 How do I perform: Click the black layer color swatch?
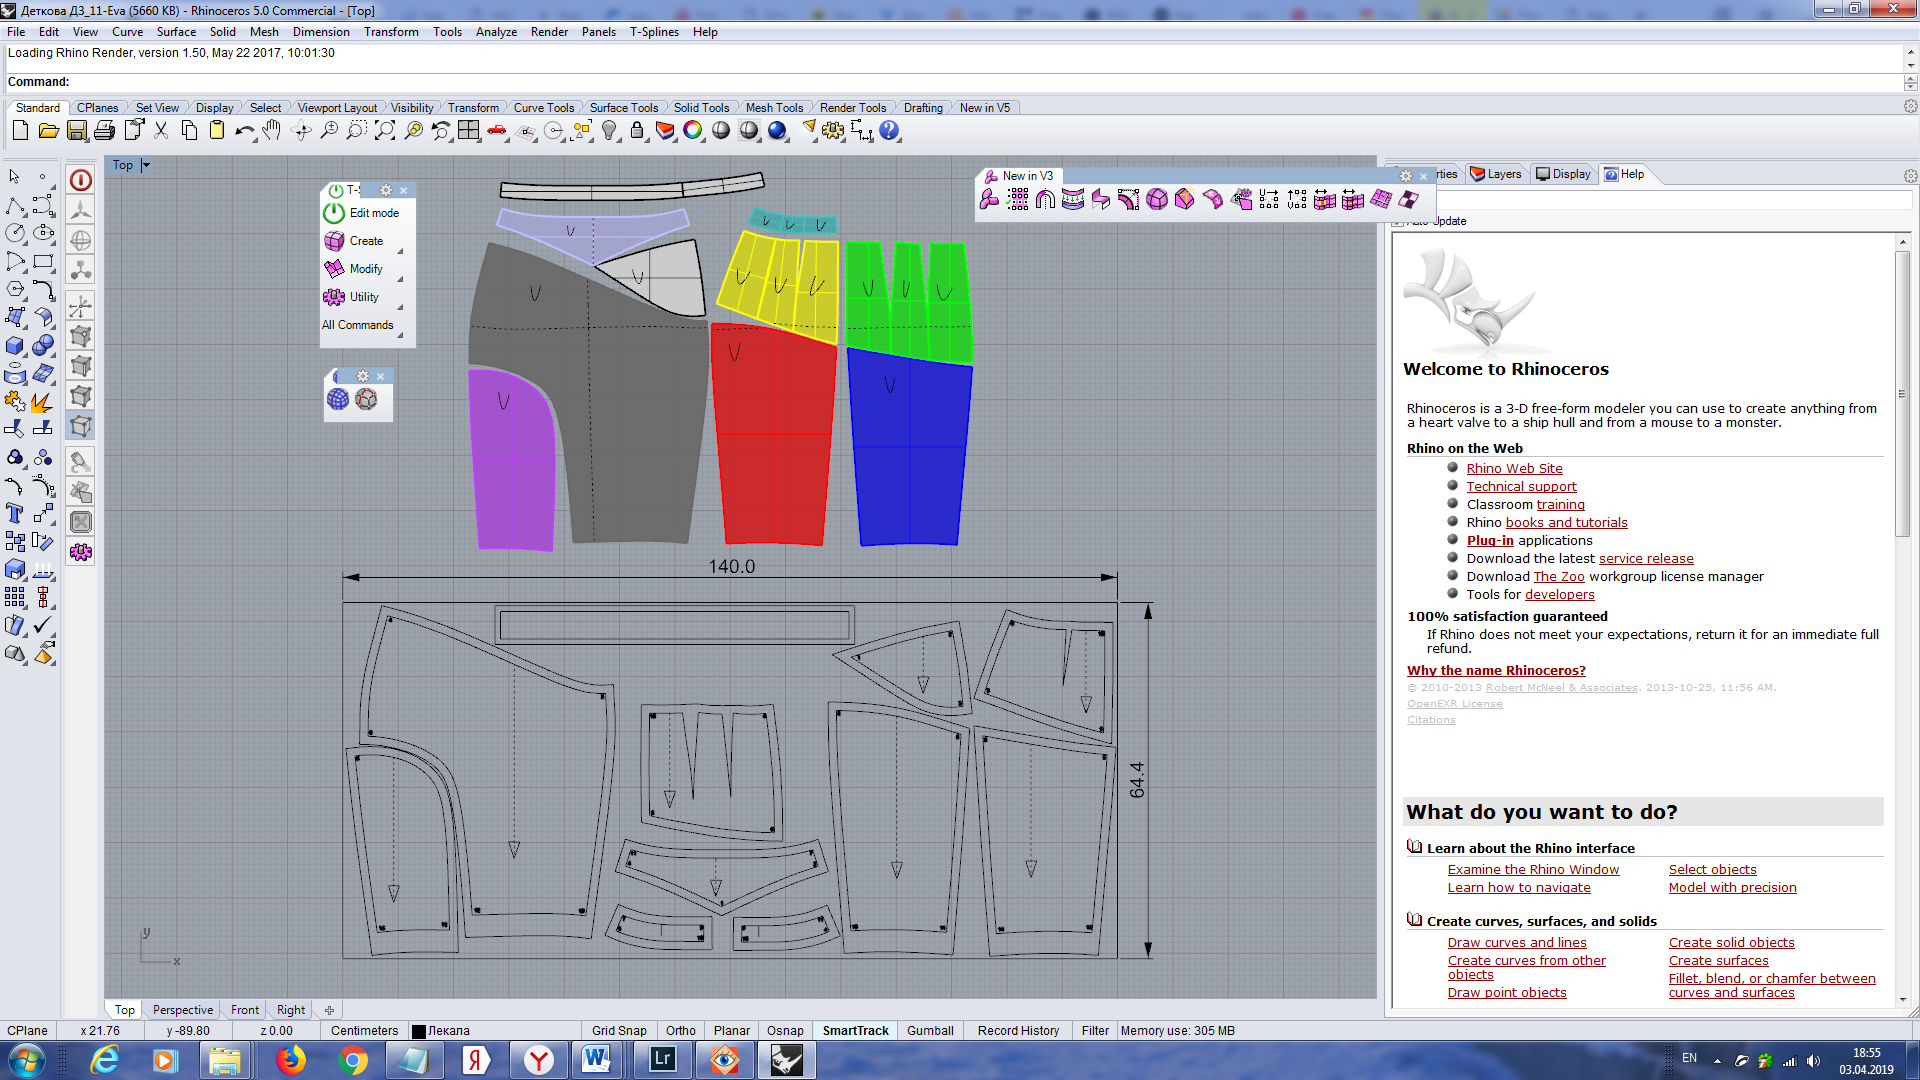coord(419,1031)
